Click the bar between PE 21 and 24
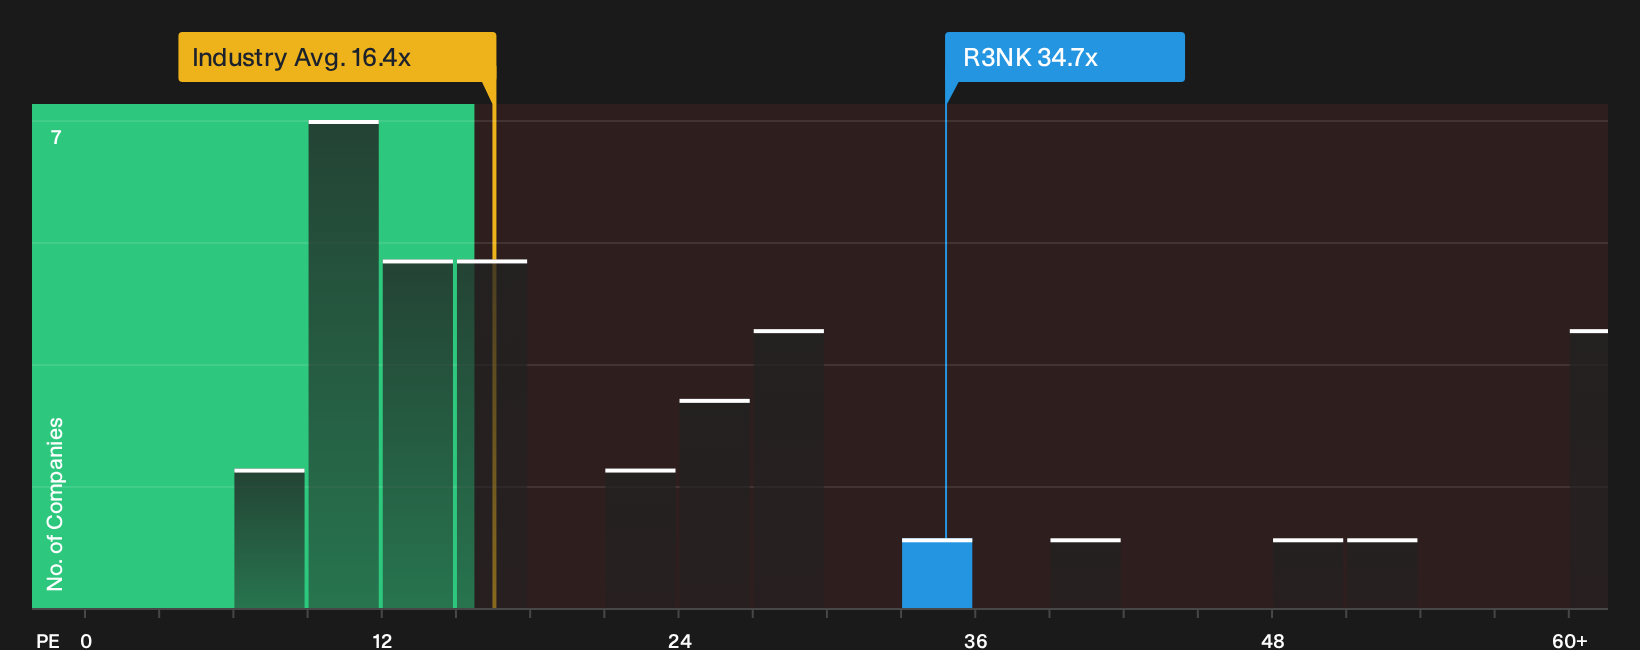 [640, 539]
